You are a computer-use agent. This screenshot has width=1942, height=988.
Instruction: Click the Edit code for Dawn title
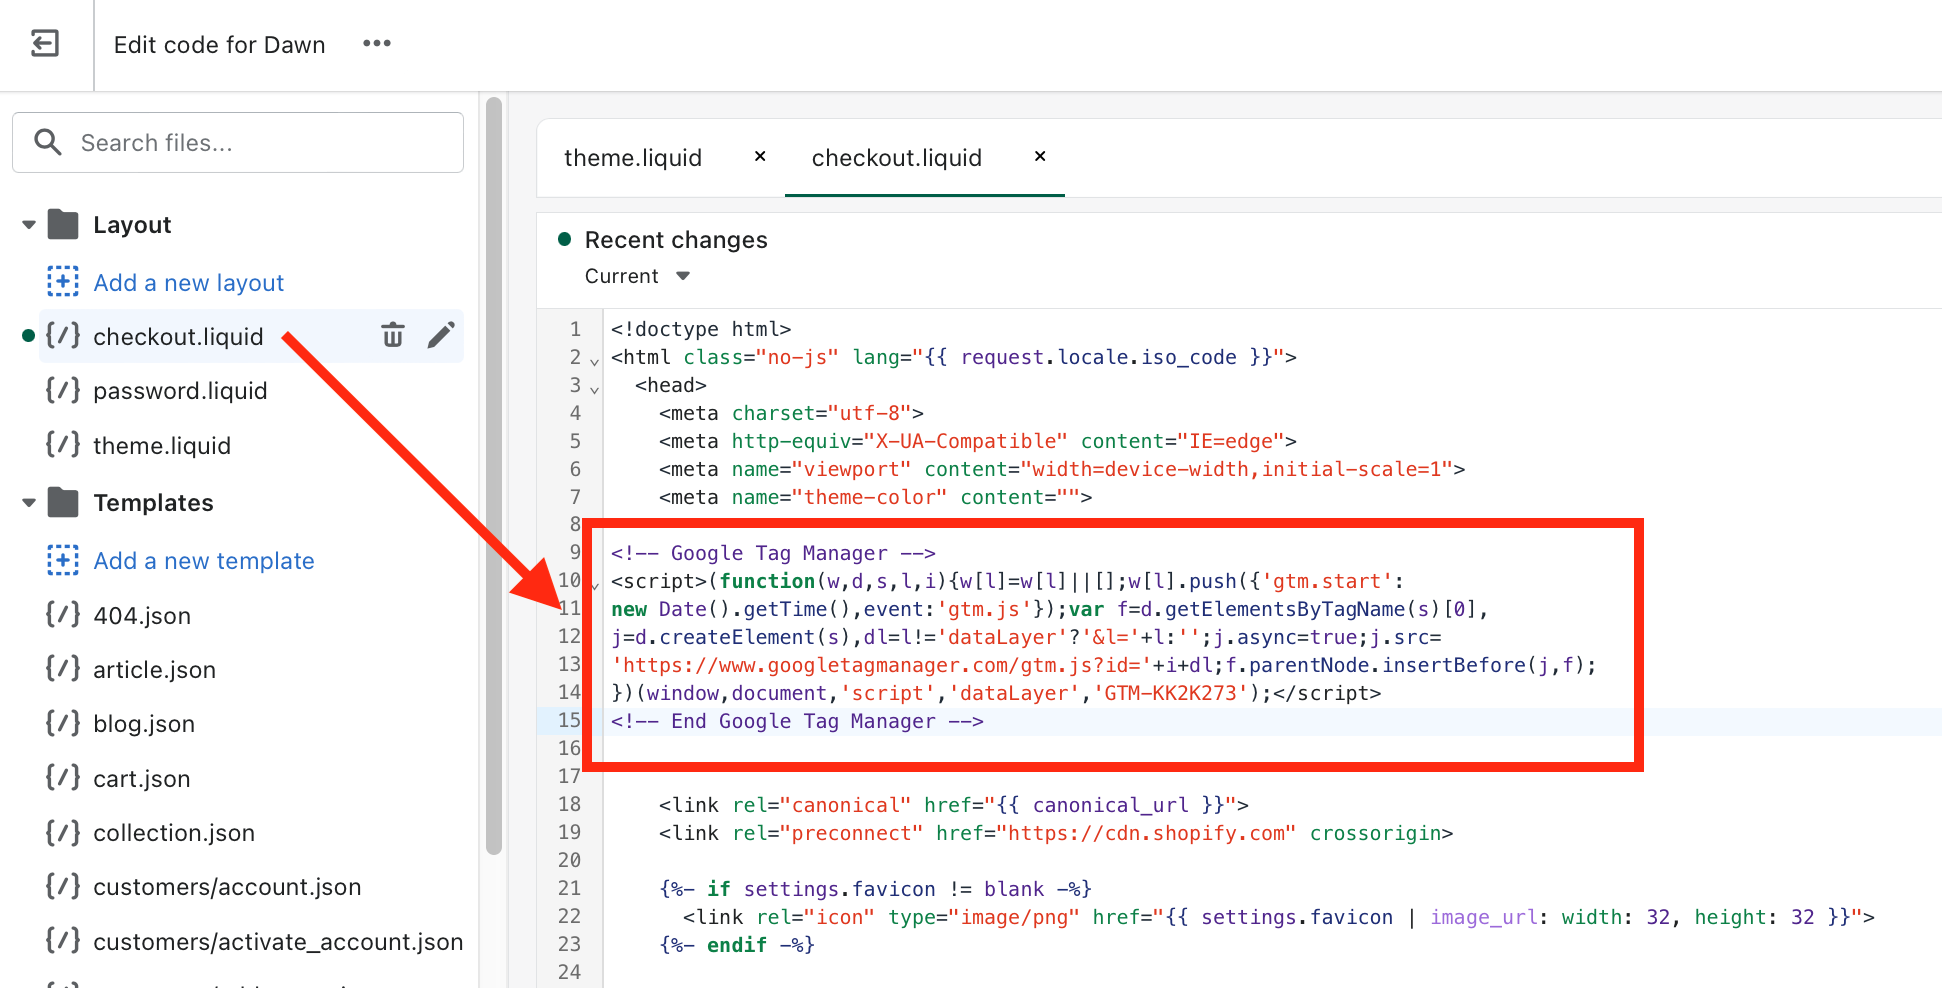219,45
